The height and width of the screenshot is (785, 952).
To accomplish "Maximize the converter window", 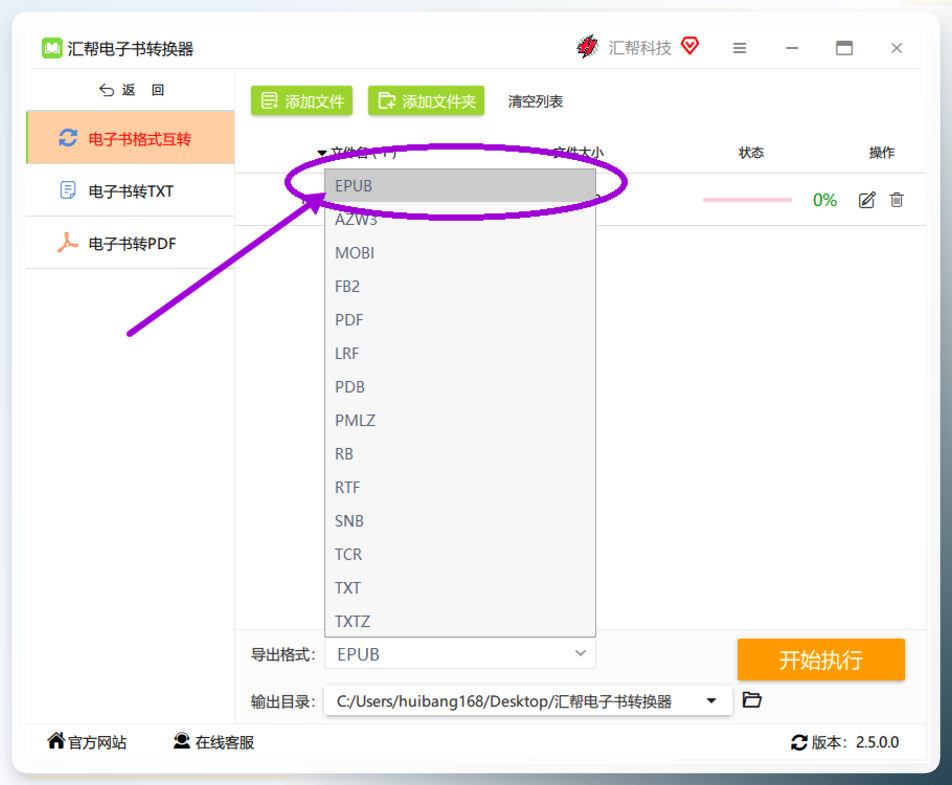I will (x=844, y=48).
